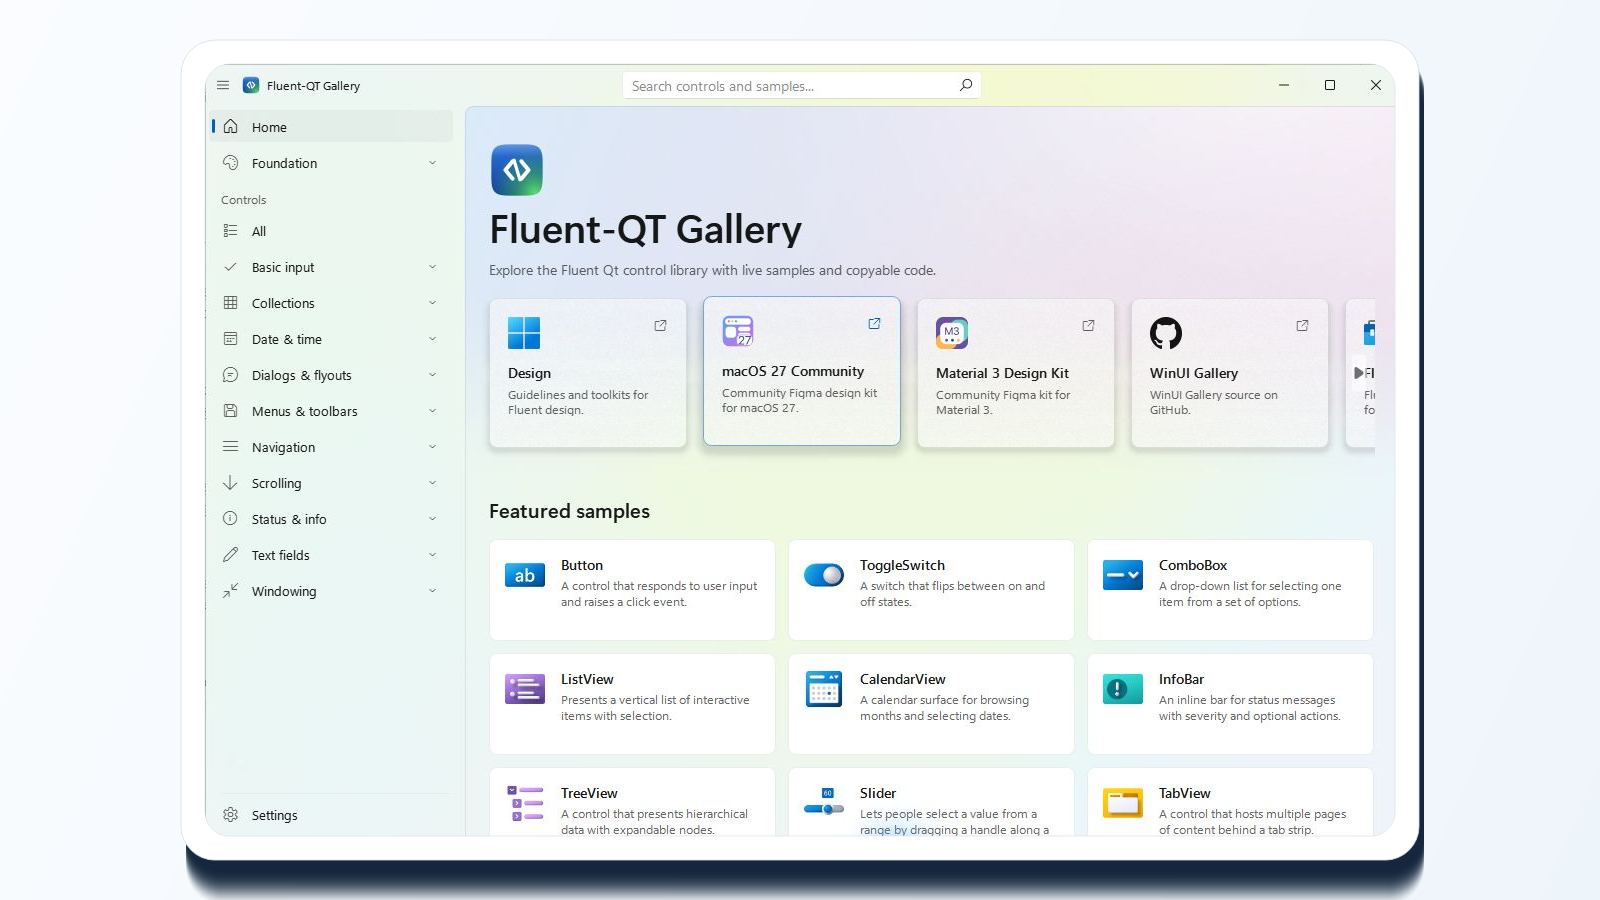Click the Navigation lines icon
This screenshot has width=1600, height=900.
(x=231, y=447)
